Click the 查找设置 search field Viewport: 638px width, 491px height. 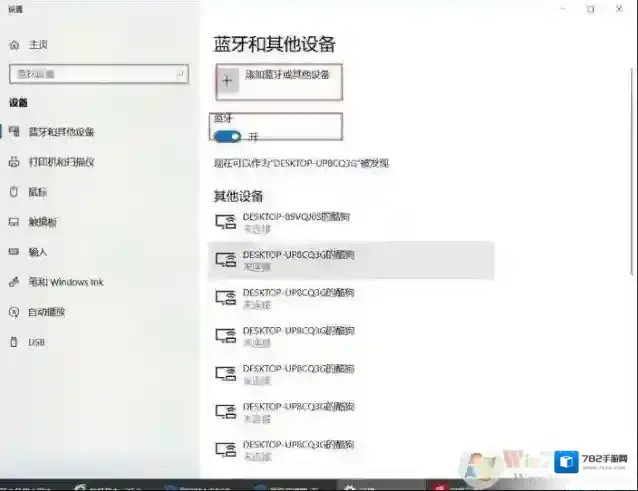pos(99,74)
